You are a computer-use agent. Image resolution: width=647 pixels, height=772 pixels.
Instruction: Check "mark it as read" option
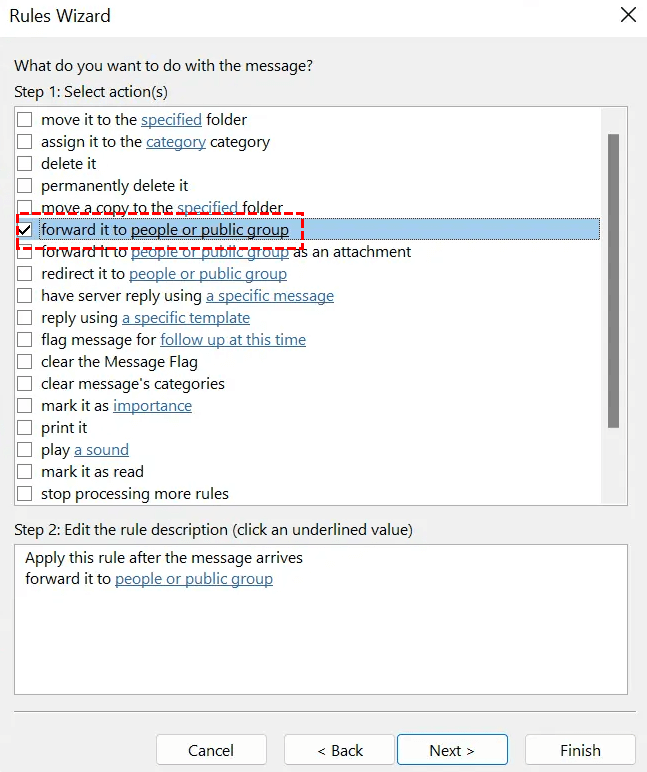pos(25,472)
